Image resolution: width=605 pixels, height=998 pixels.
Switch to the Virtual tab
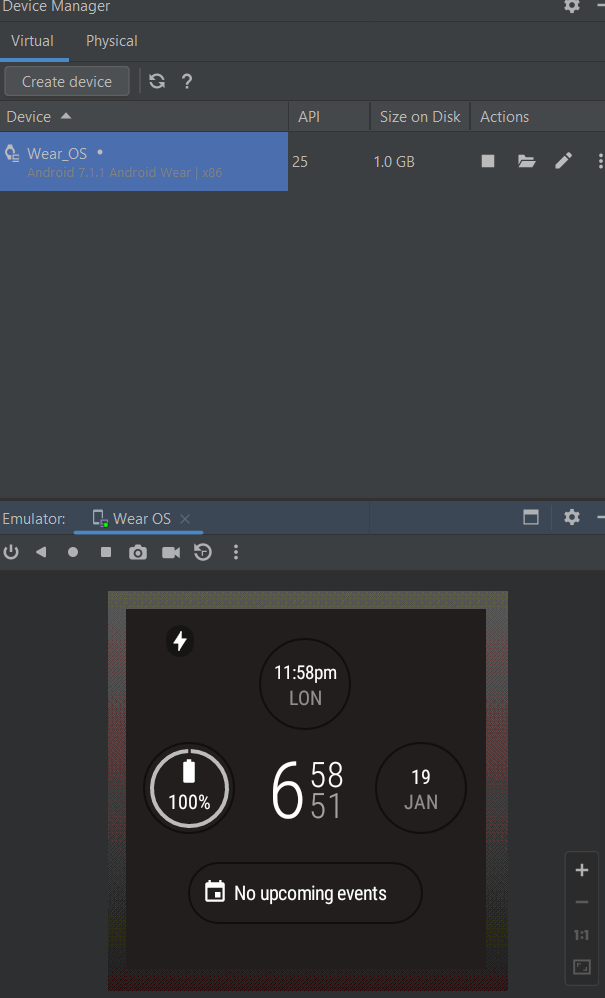click(x=32, y=41)
